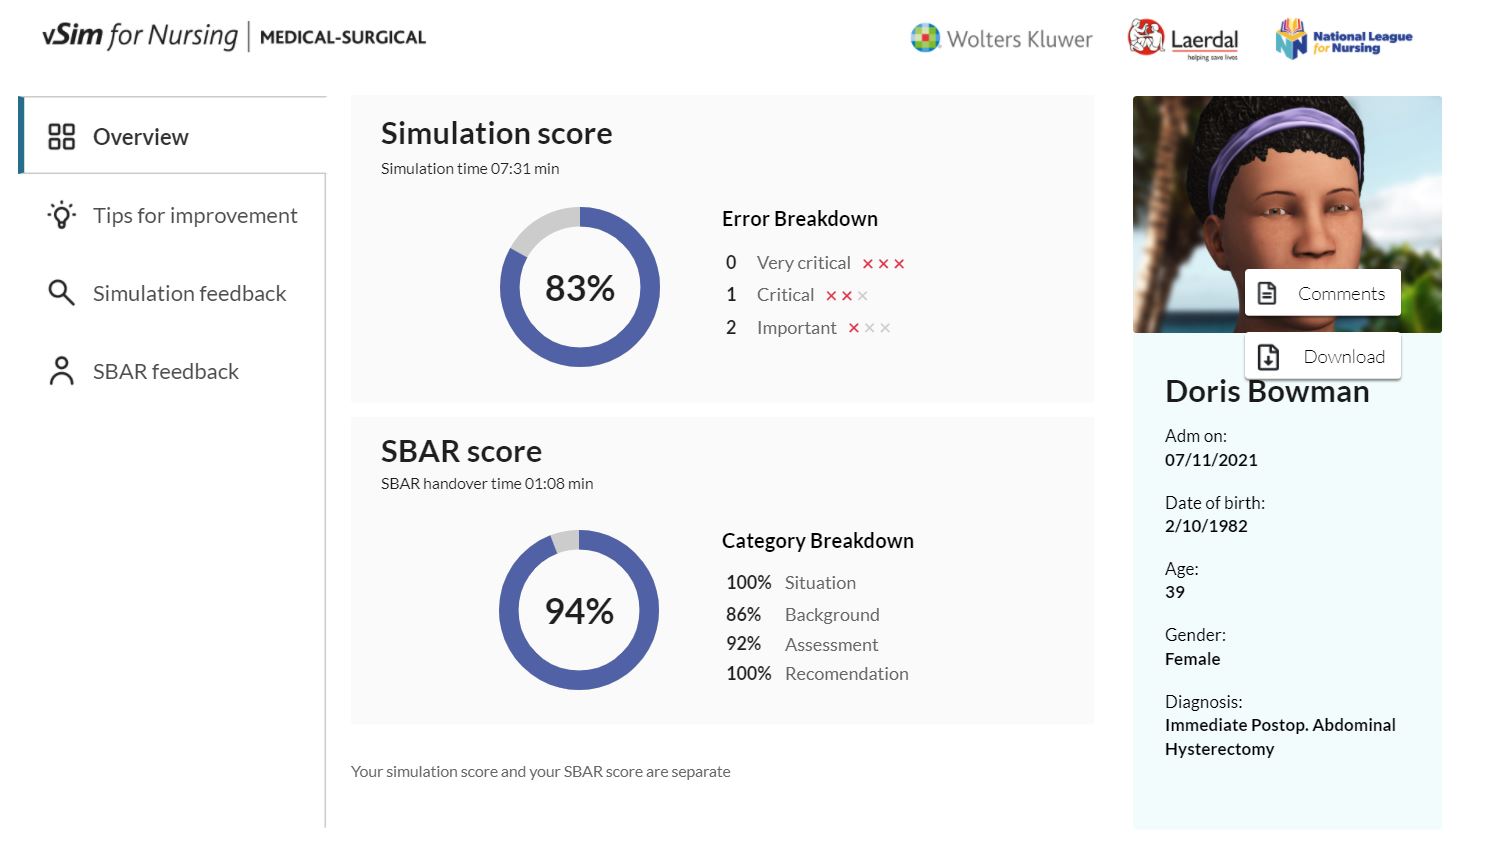Download the simulation report
1488x853 pixels.
[x=1322, y=356]
